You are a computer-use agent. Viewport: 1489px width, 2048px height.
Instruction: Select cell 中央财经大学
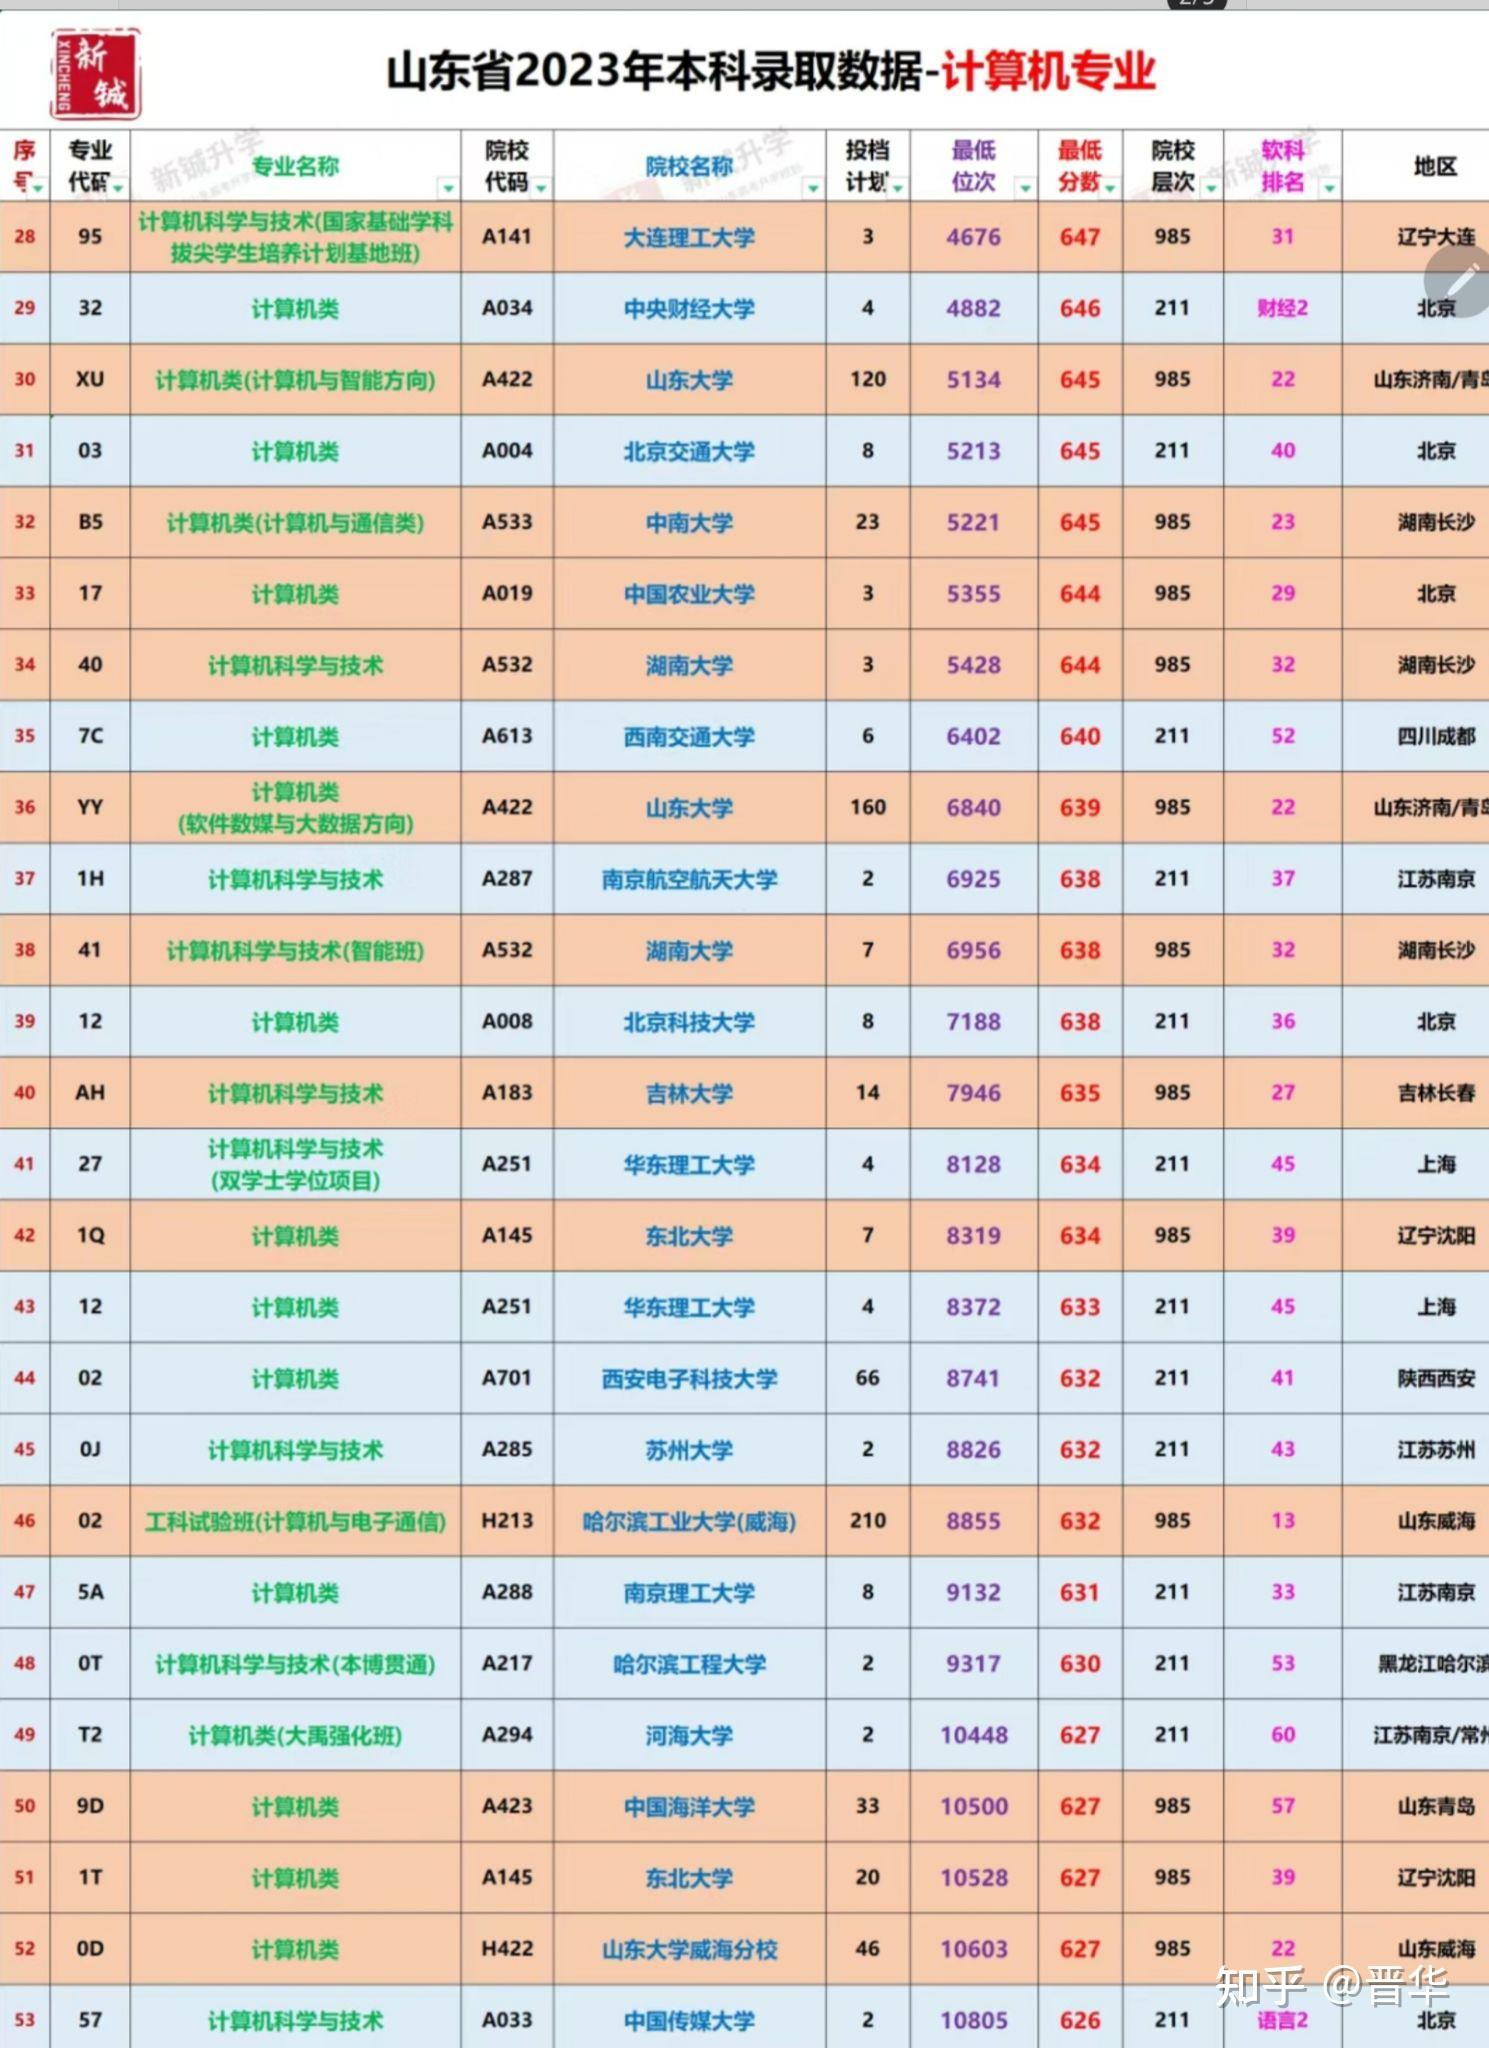pos(689,309)
